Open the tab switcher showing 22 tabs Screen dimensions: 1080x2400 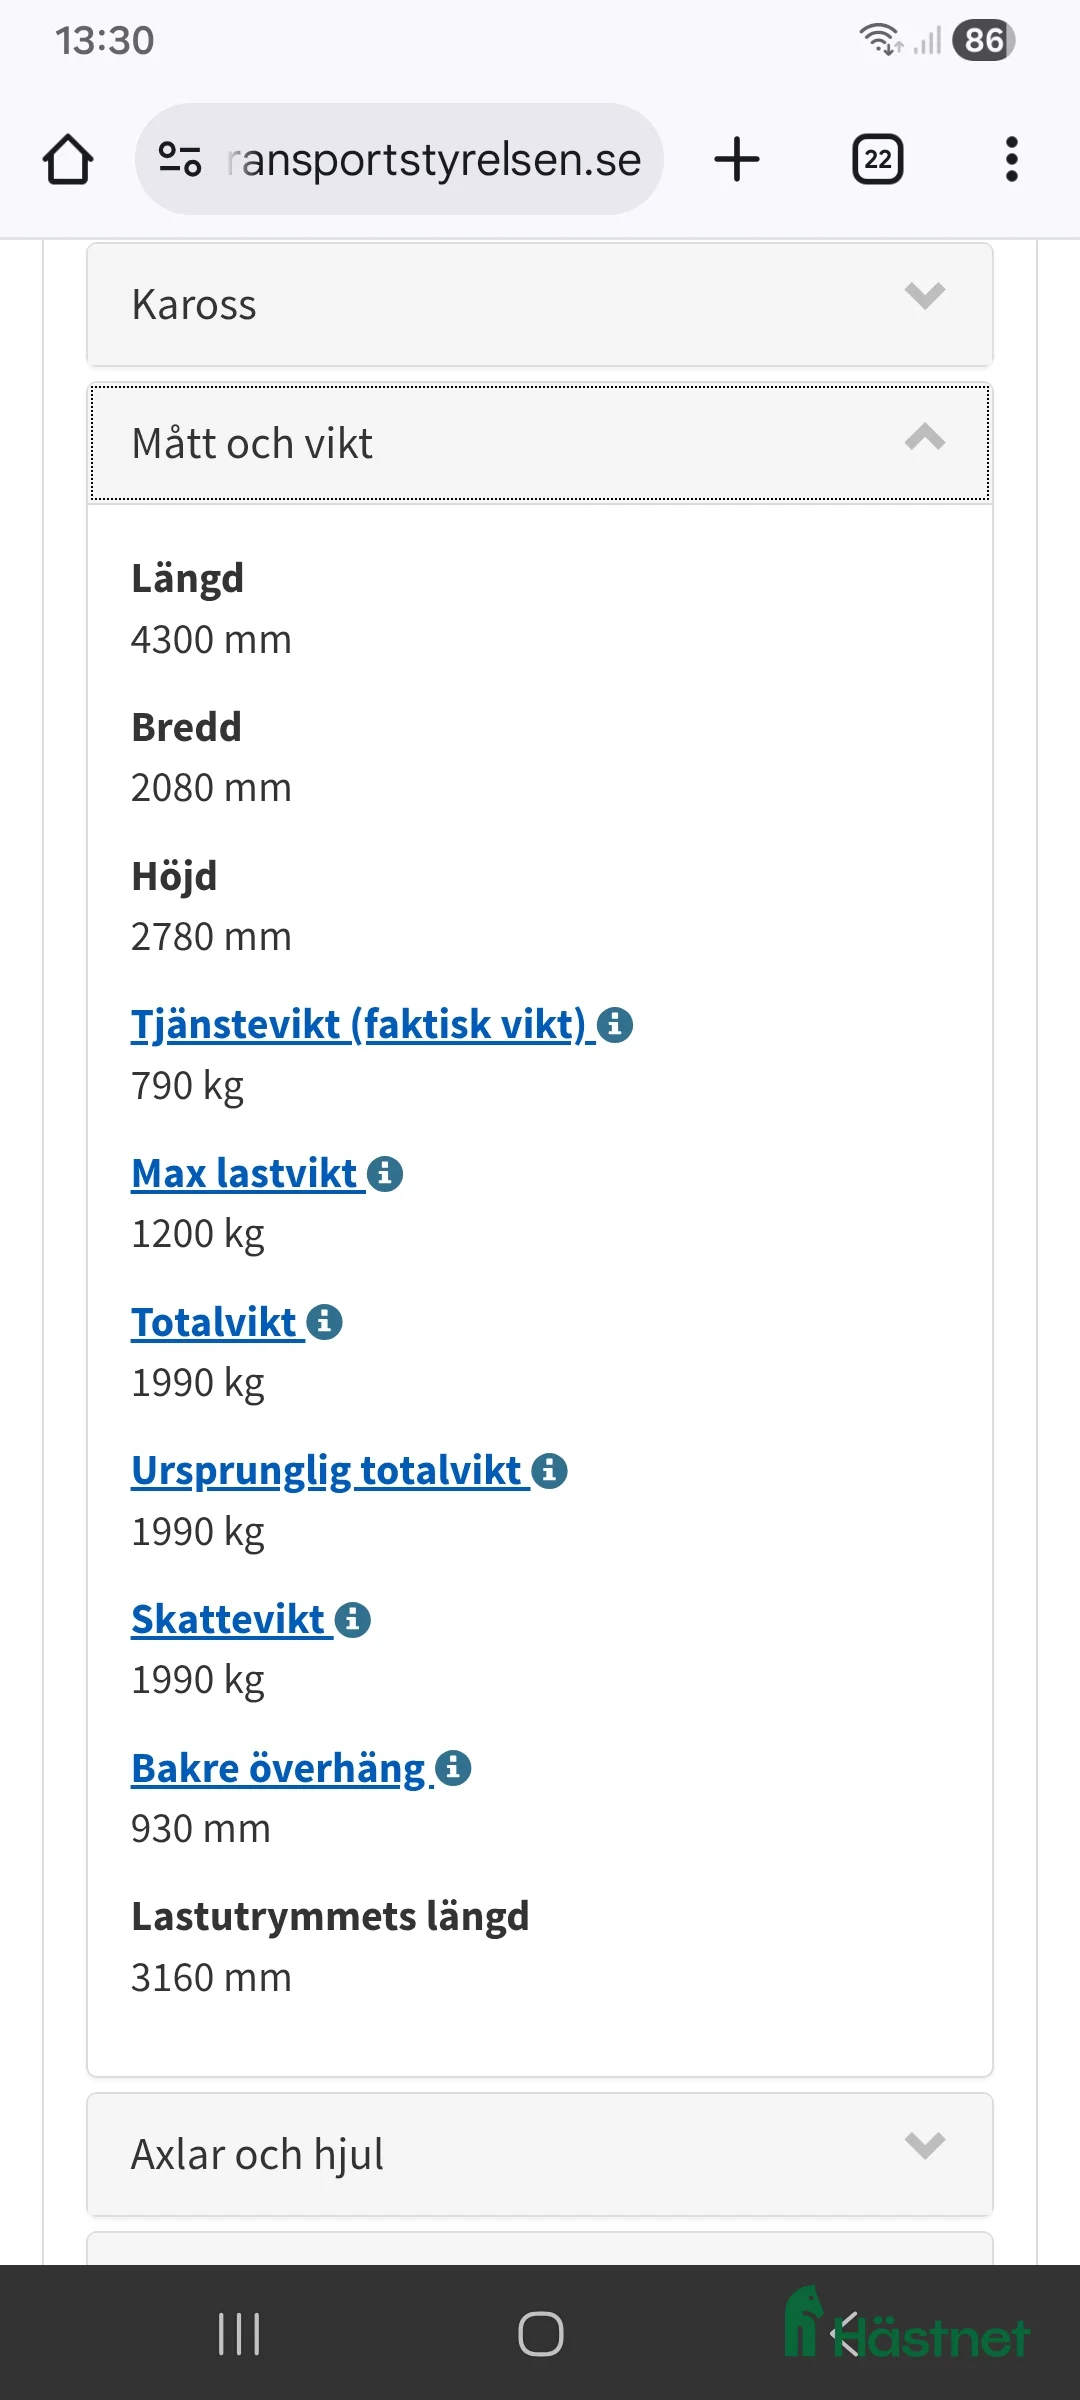[x=876, y=158]
